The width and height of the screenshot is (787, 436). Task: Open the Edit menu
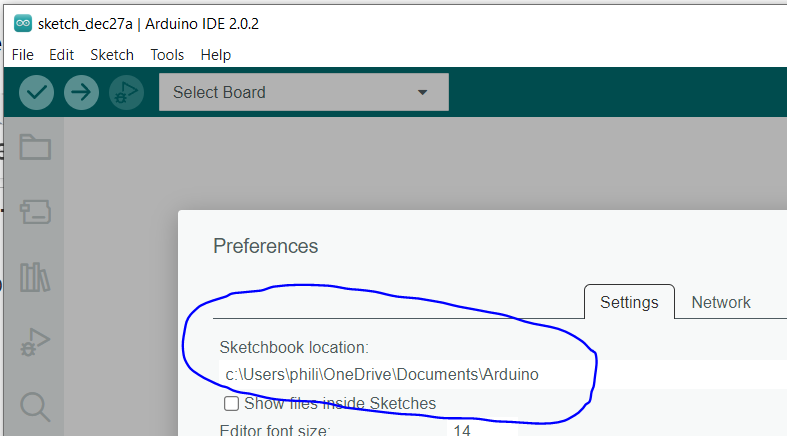pyautogui.click(x=62, y=55)
